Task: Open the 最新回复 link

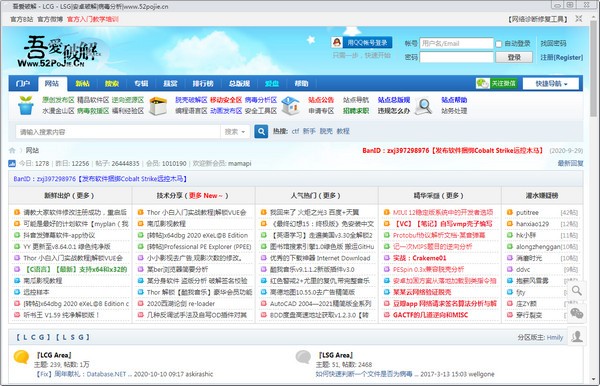Action: pos(570,163)
